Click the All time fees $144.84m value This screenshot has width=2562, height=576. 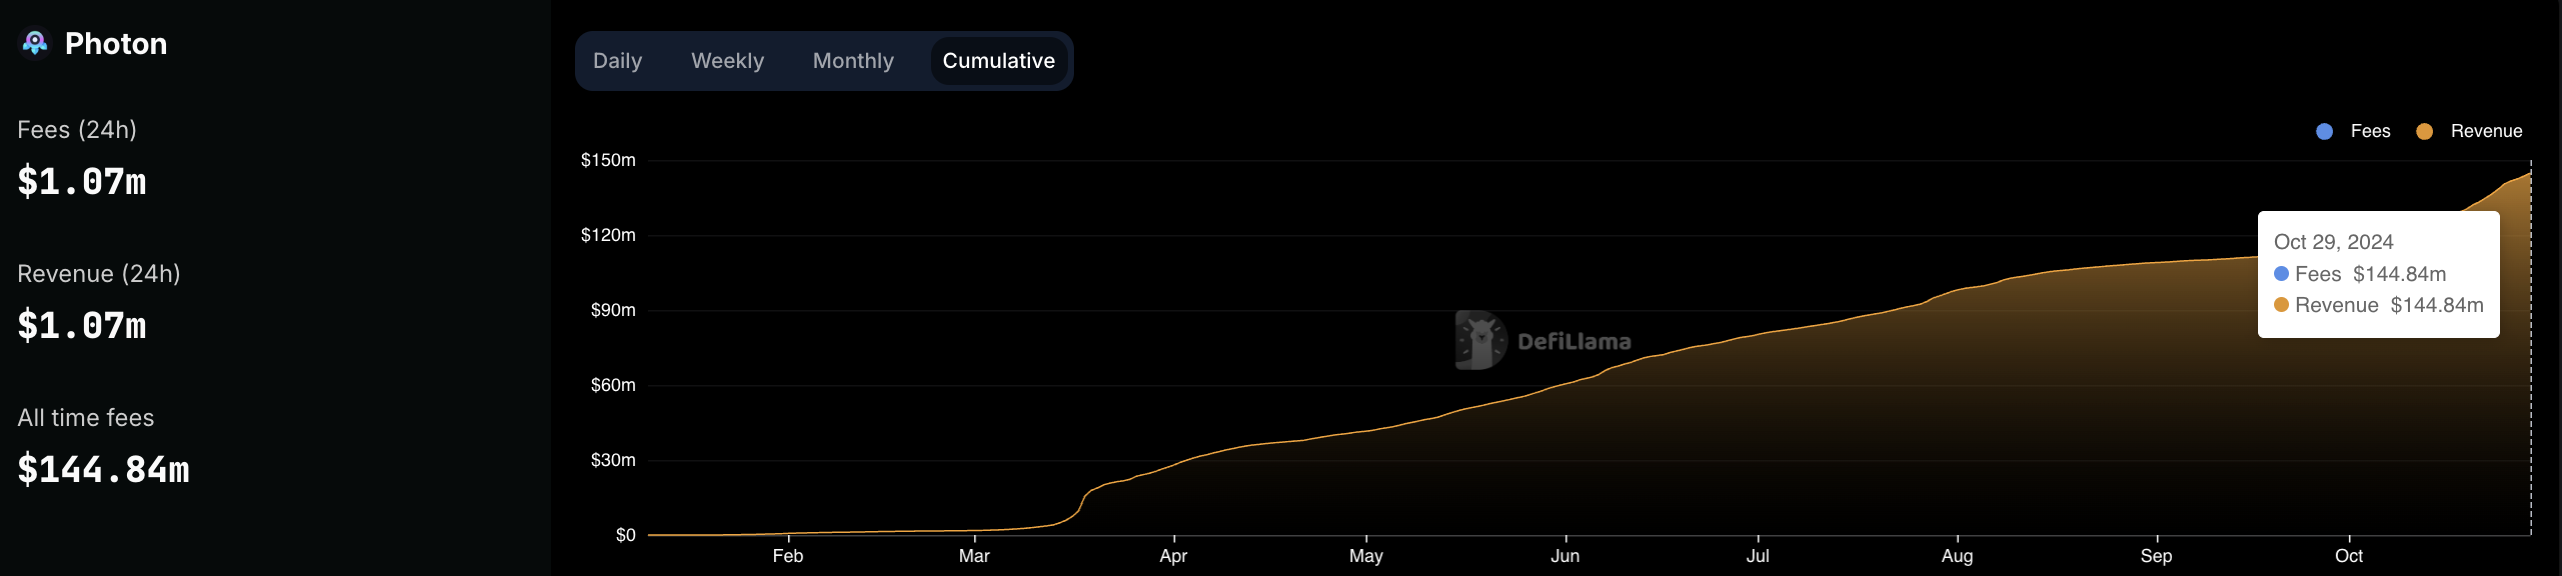click(103, 469)
